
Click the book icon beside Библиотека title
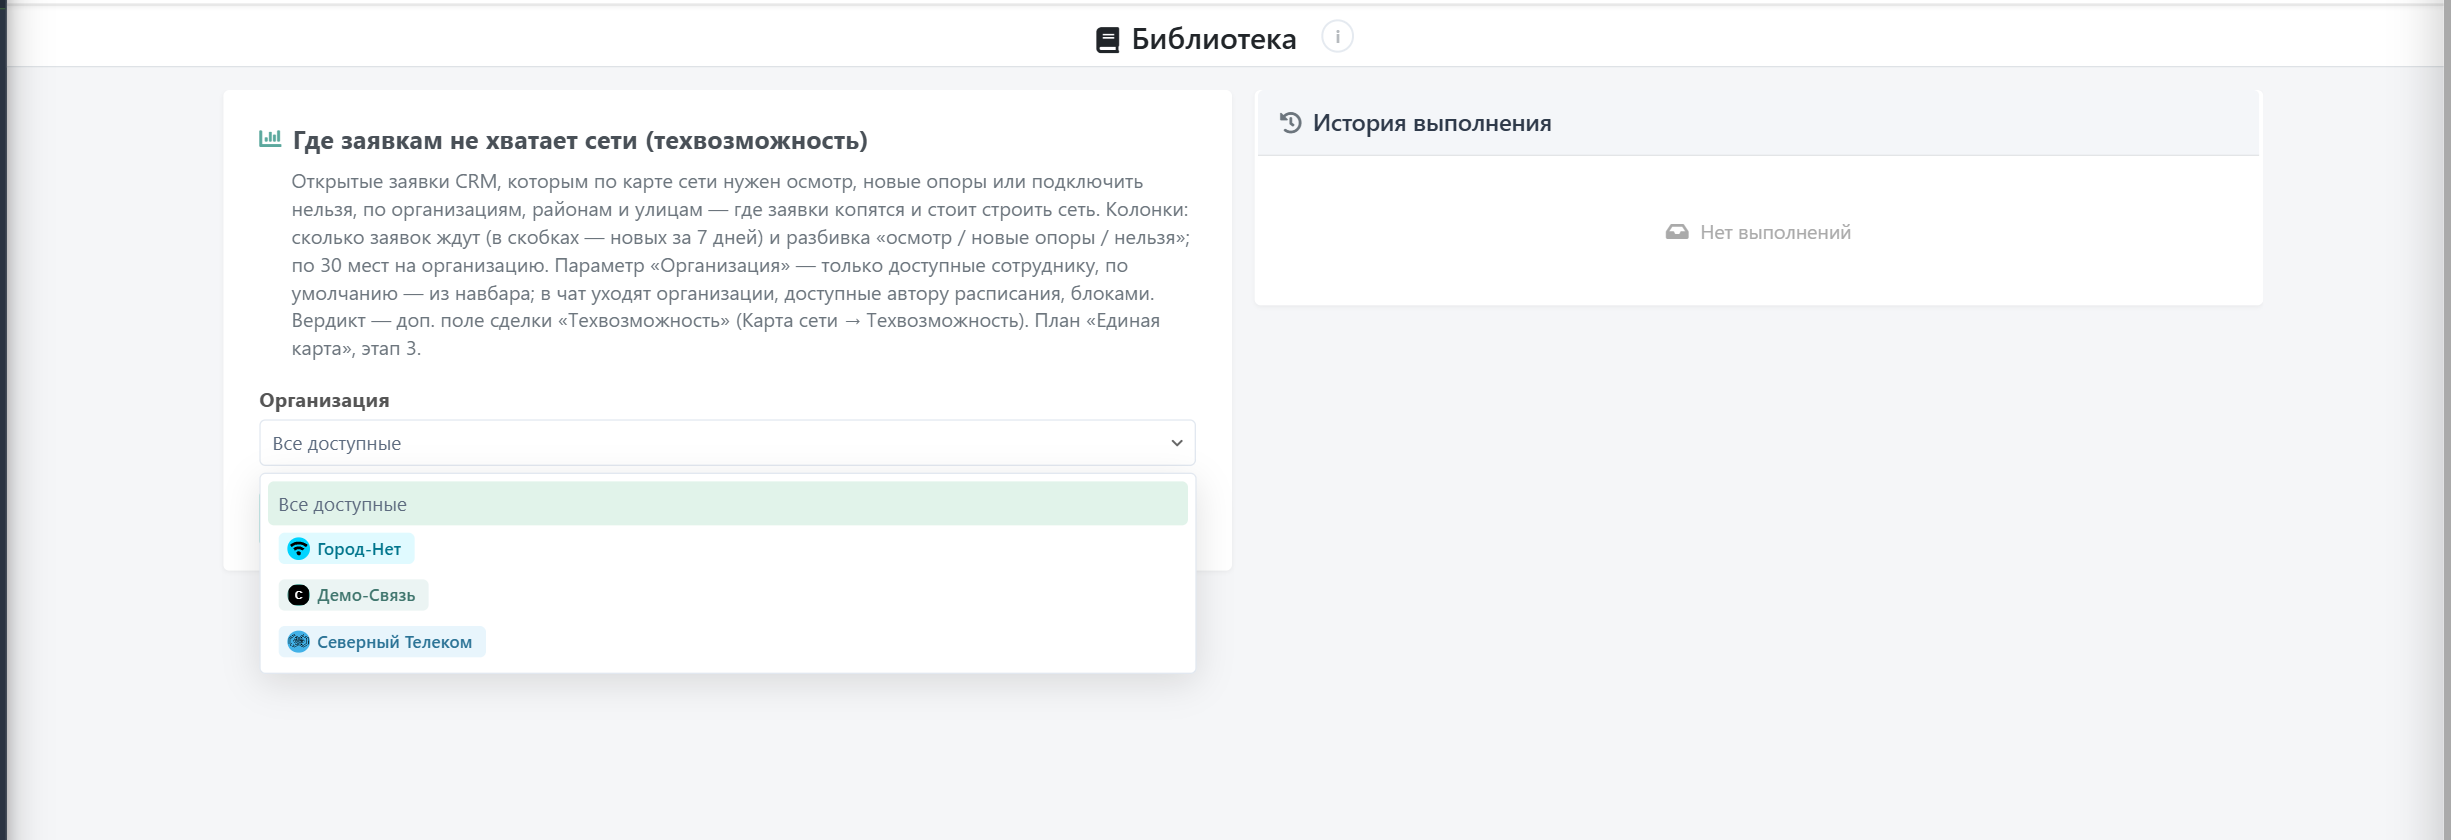1107,40
